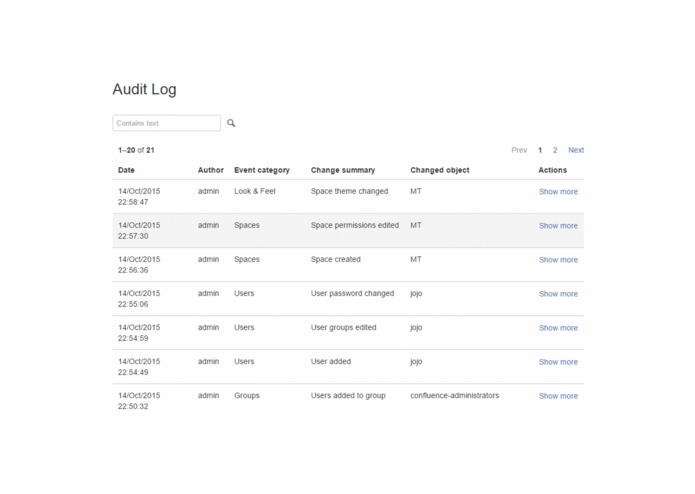Show more for Users added to group row
Screen dimensions: 695x494
coord(558,397)
